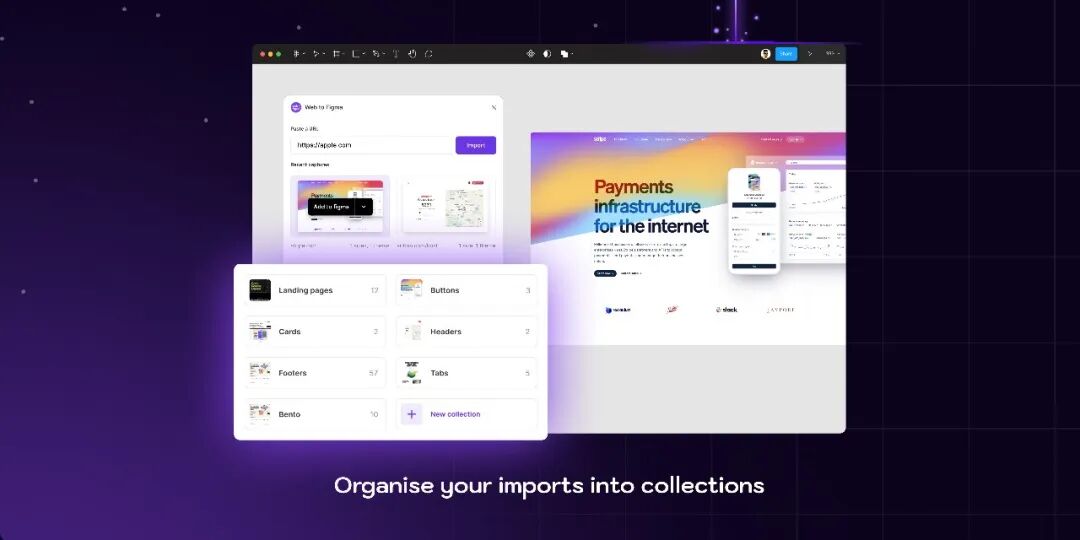Click the Mask contrast icon in the toolbar
Viewport: 1080px width, 540px height.
547,54
